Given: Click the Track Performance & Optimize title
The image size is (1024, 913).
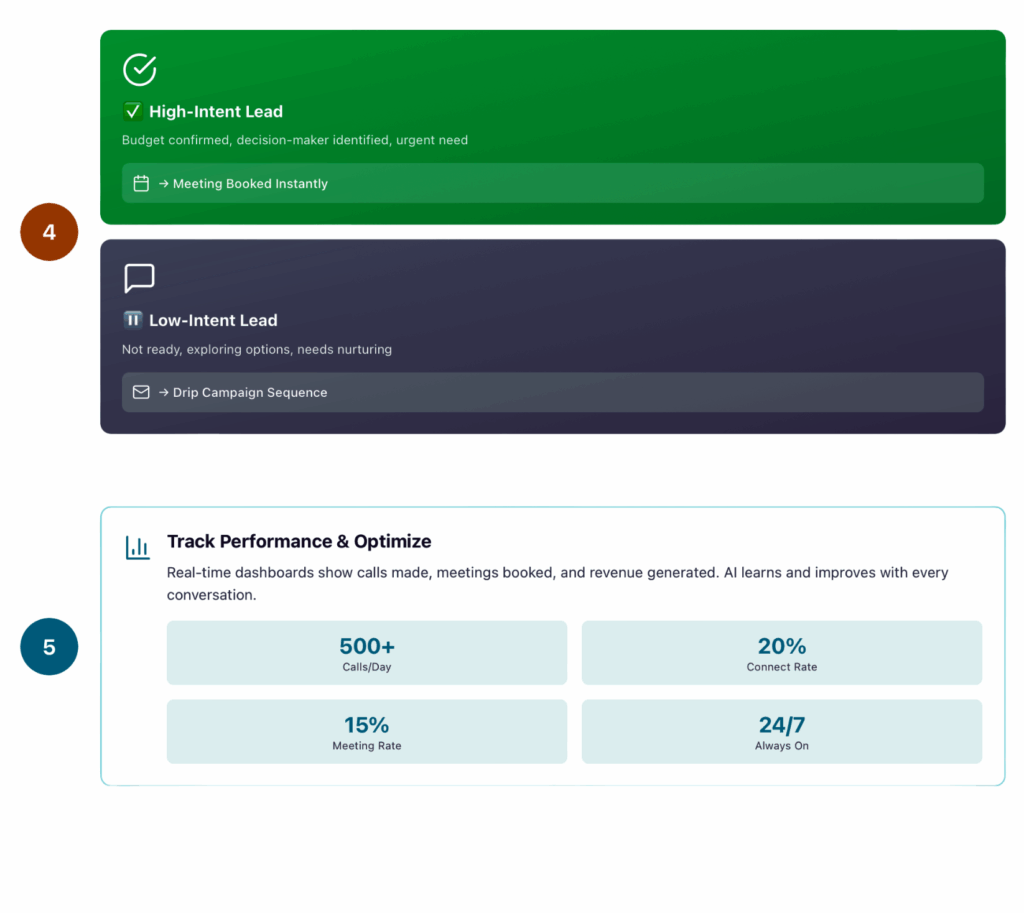Looking at the screenshot, I should coord(299,541).
